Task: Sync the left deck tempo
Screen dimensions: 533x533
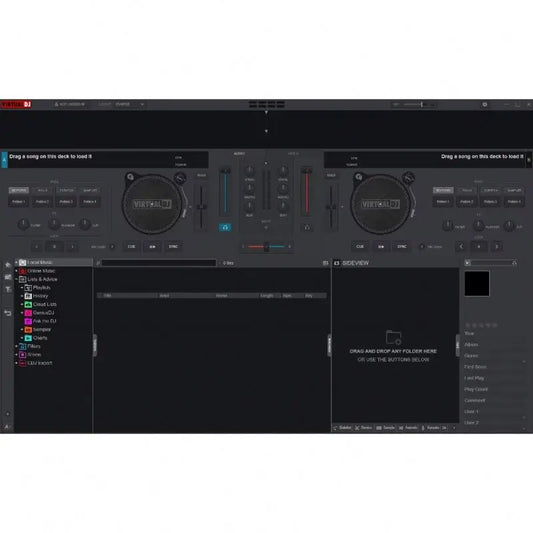Action: pyautogui.click(x=173, y=246)
